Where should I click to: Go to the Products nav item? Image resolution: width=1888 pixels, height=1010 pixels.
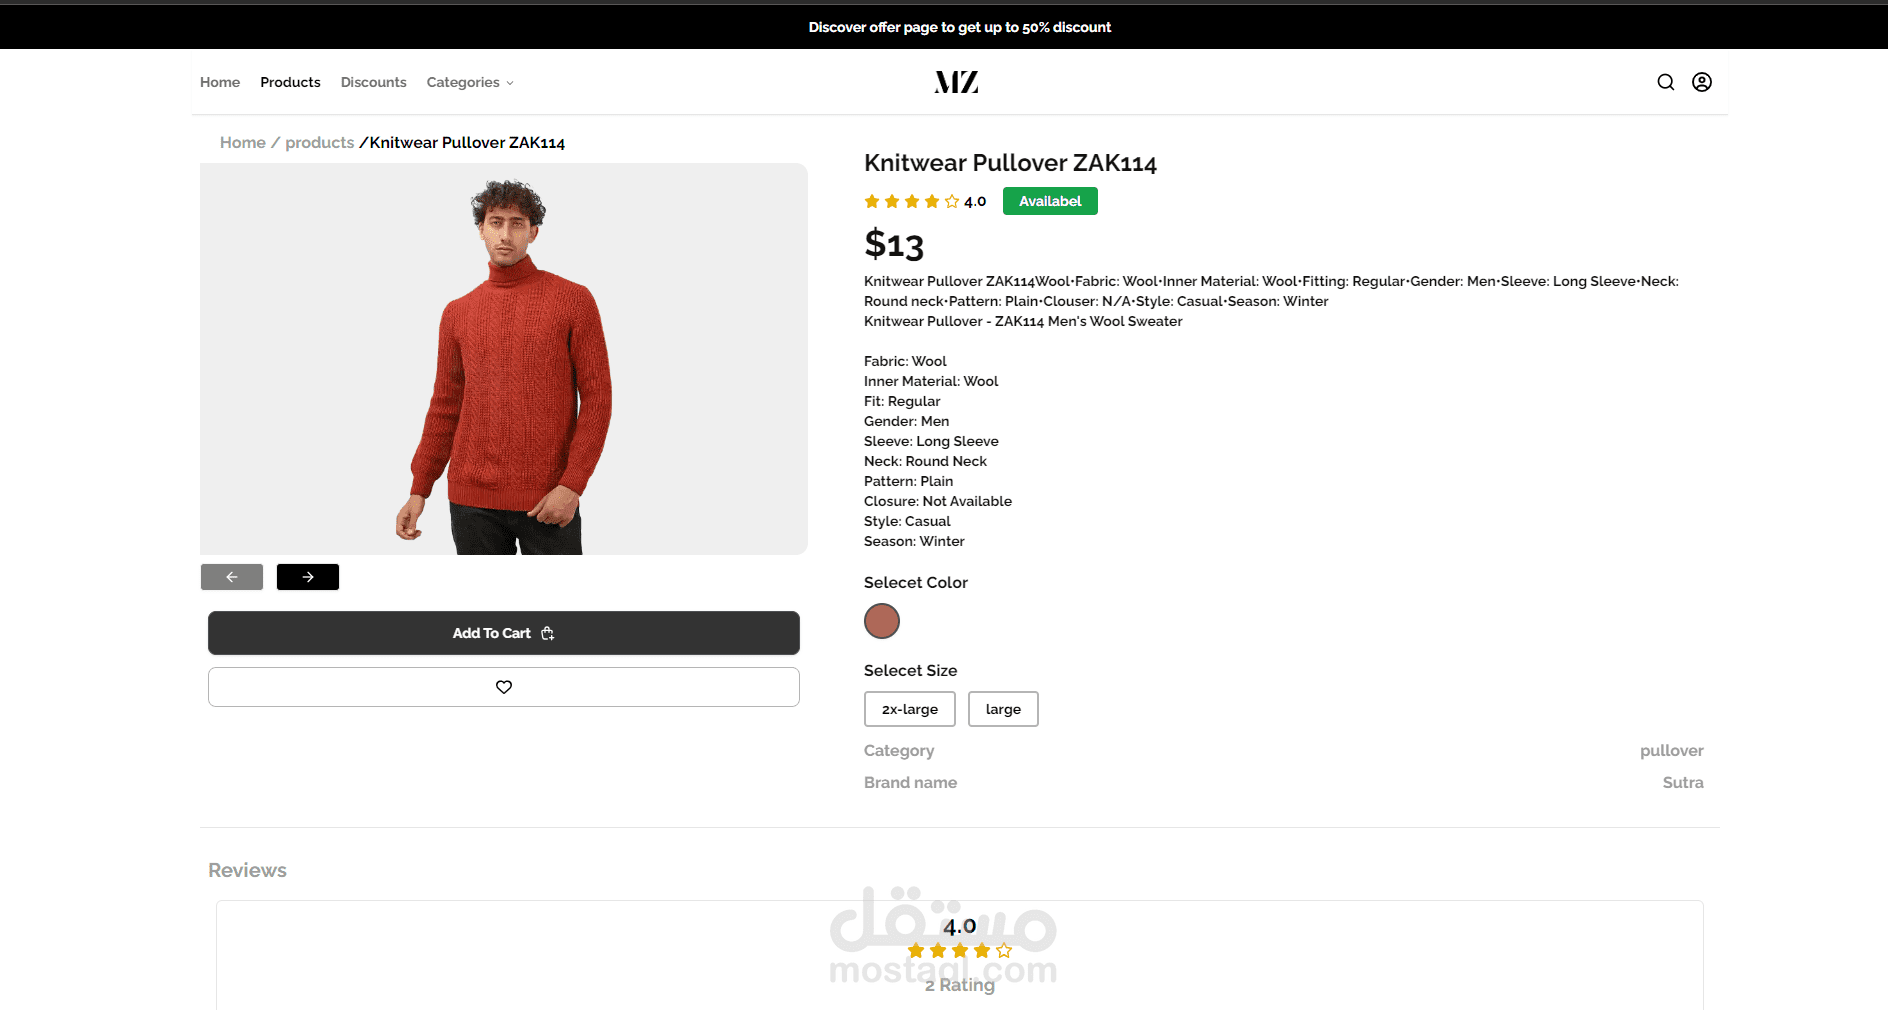pyautogui.click(x=290, y=82)
